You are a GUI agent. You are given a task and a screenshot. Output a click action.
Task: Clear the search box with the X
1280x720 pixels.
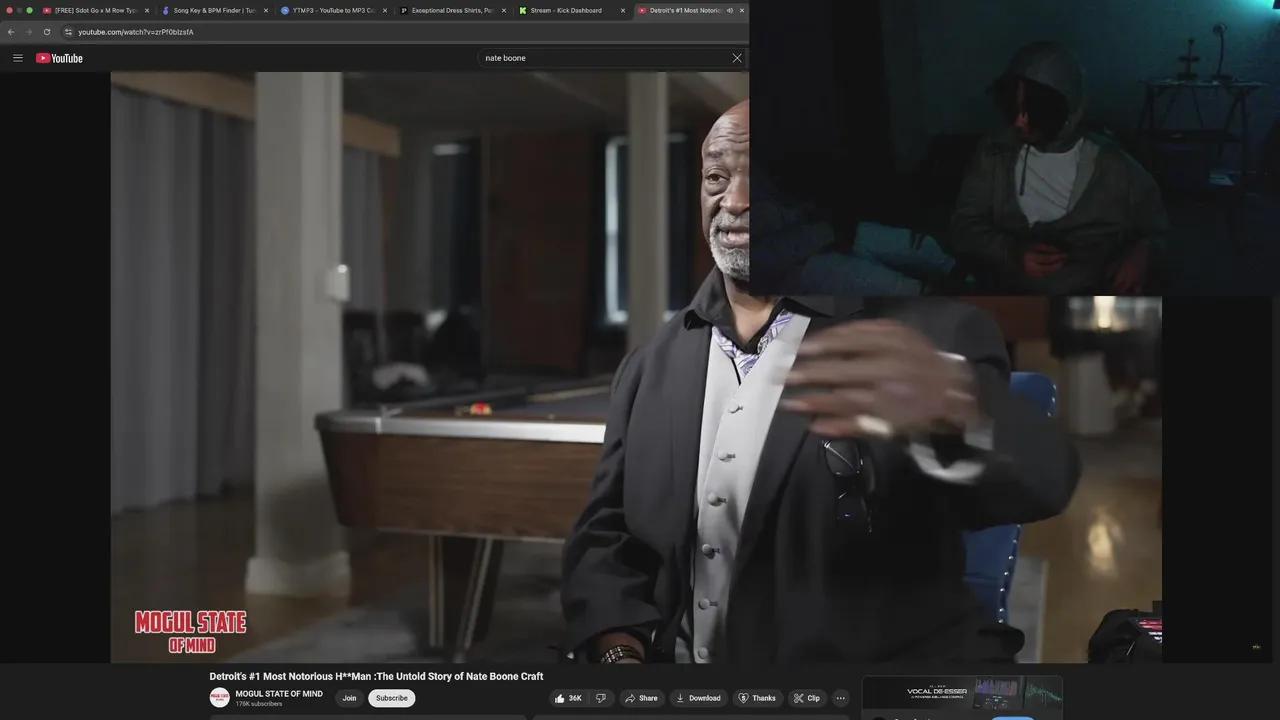[737, 58]
